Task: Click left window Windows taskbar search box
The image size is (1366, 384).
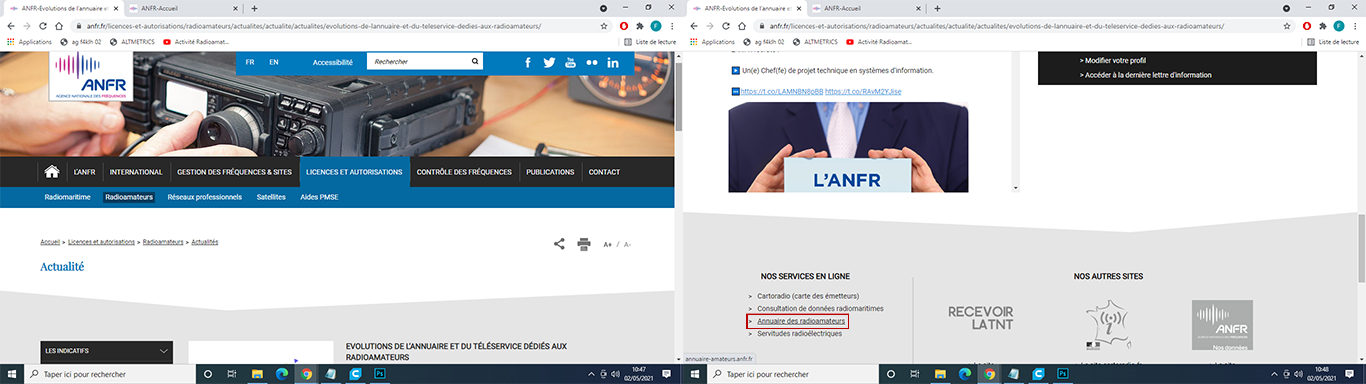Action: point(110,374)
